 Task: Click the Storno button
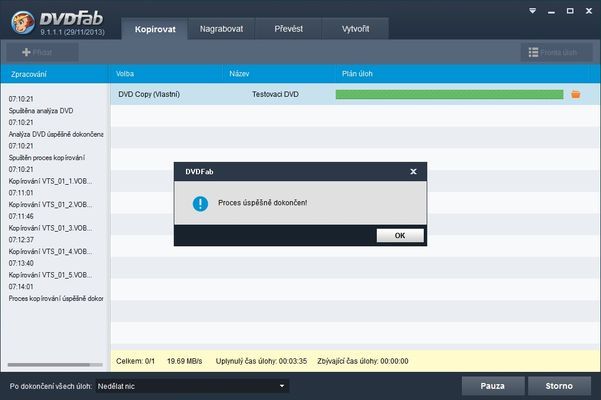(x=559, y=386)
